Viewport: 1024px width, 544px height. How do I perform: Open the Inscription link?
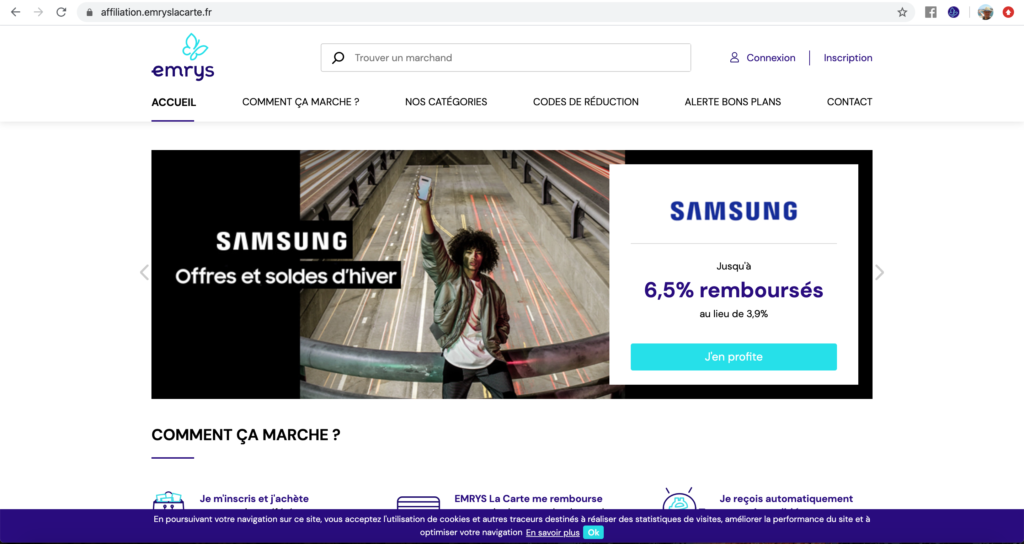pos(848,57)
